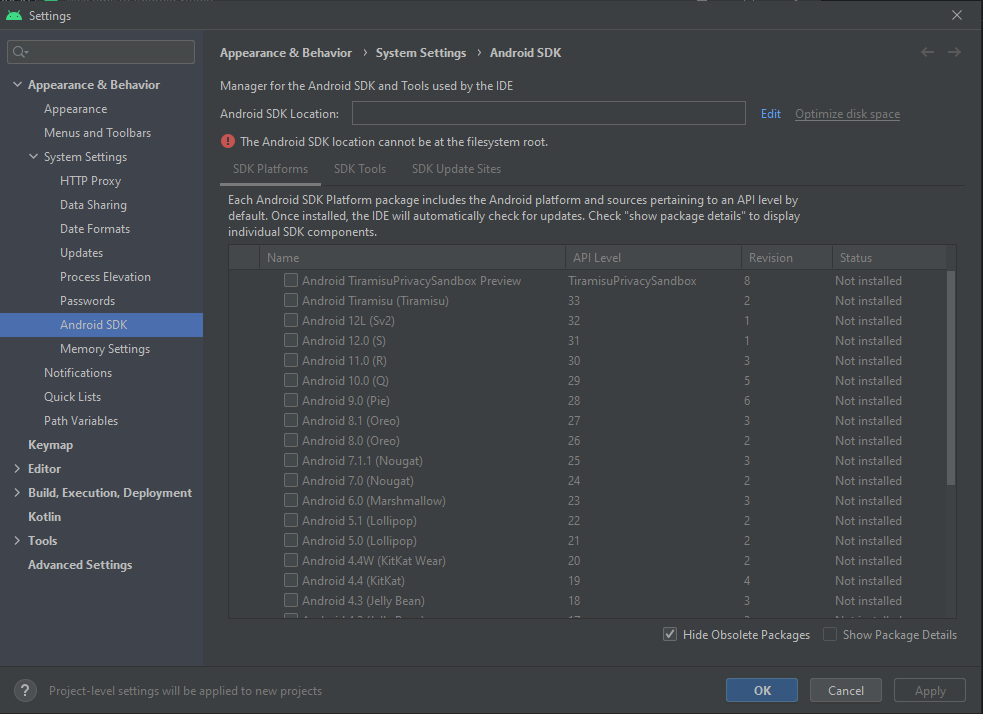Tick the Android Tiramisu (Tiramisu) checkbox
983x714 pixels.
click(291, 300)
